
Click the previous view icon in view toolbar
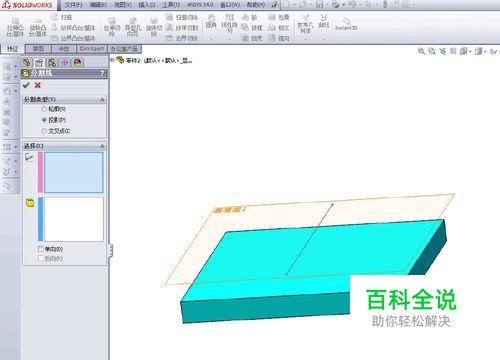tap(443, 51)
